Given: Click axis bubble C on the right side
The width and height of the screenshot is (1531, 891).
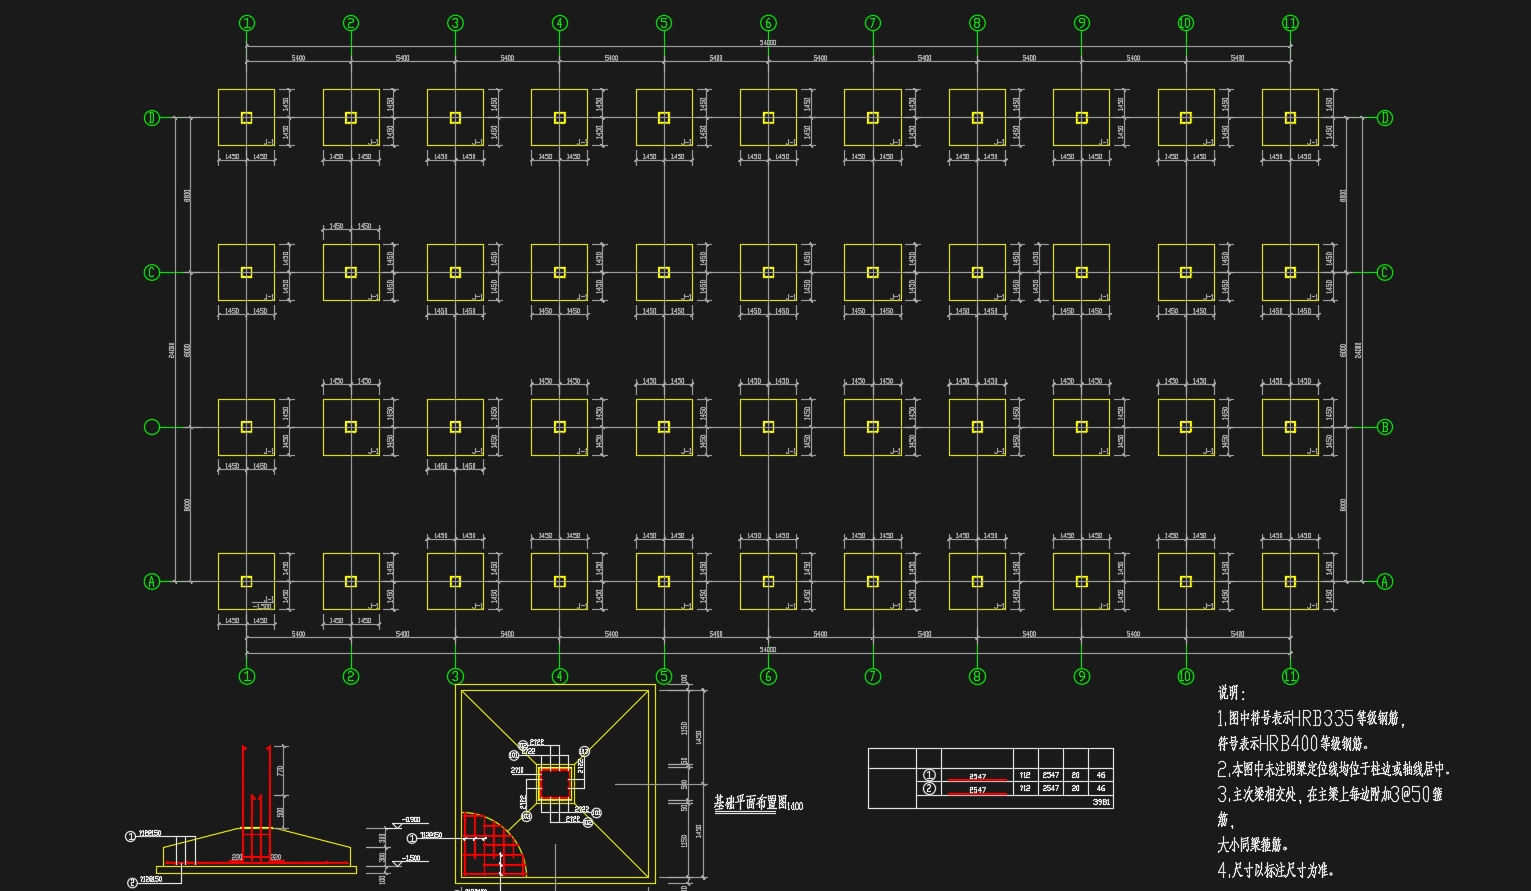Looking at the screenshot, I should (x=1385, y=272).
